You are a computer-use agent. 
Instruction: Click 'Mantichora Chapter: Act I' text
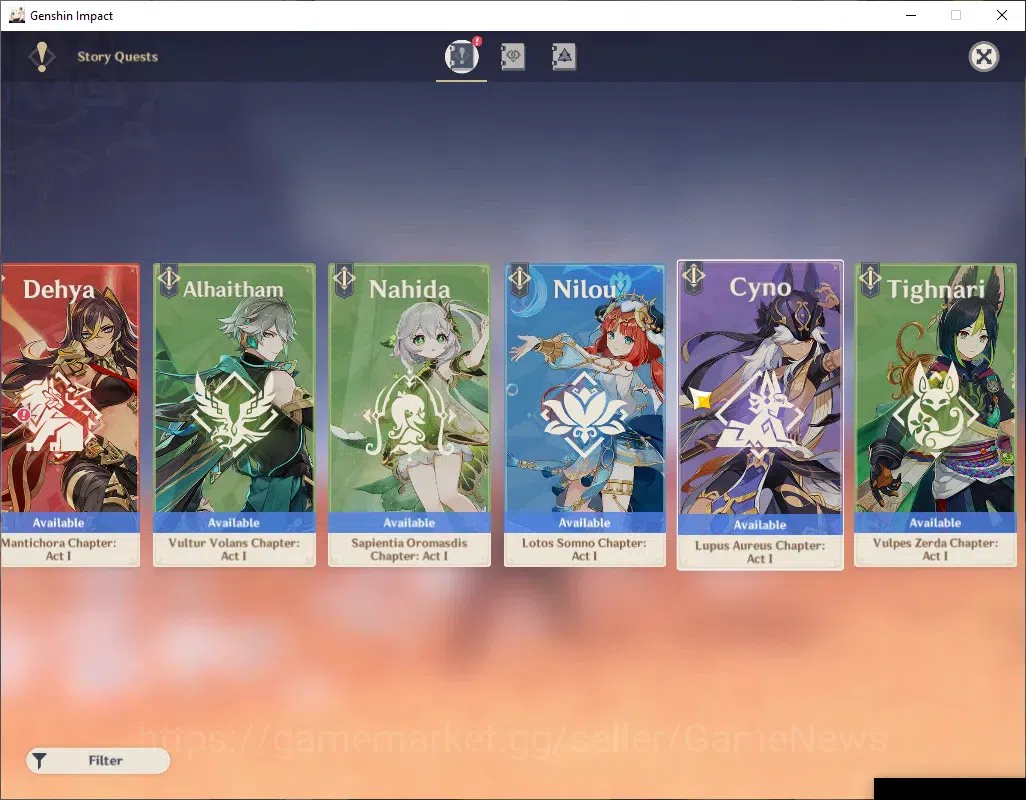pos(58,549)
